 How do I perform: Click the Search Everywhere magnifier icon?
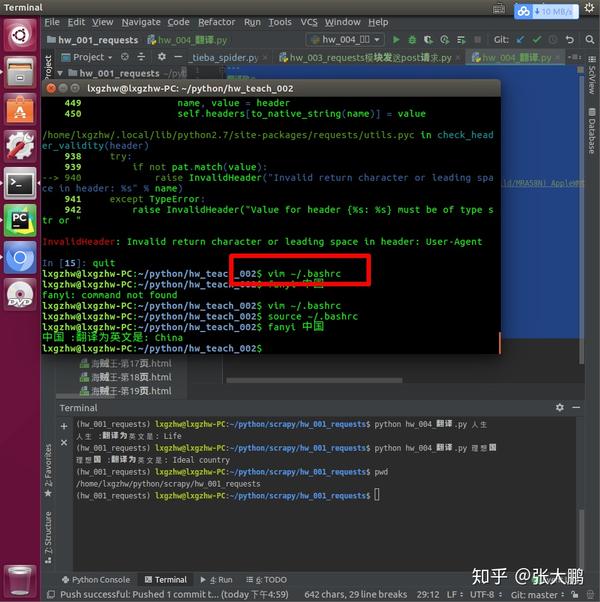(x=590, y=40)
